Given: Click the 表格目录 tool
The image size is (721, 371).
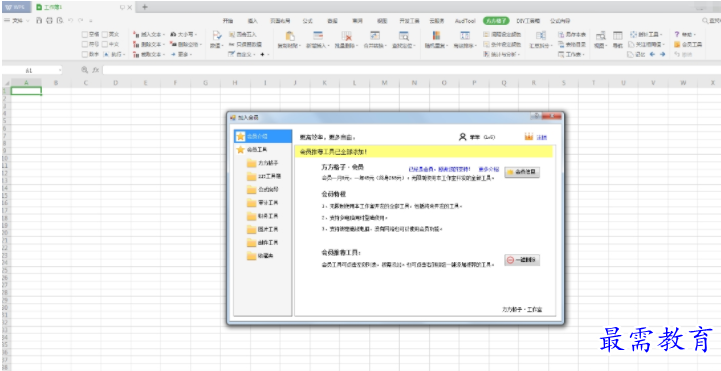Looking at the screenshot, I should pyautogui.click(x=572, y=45).
